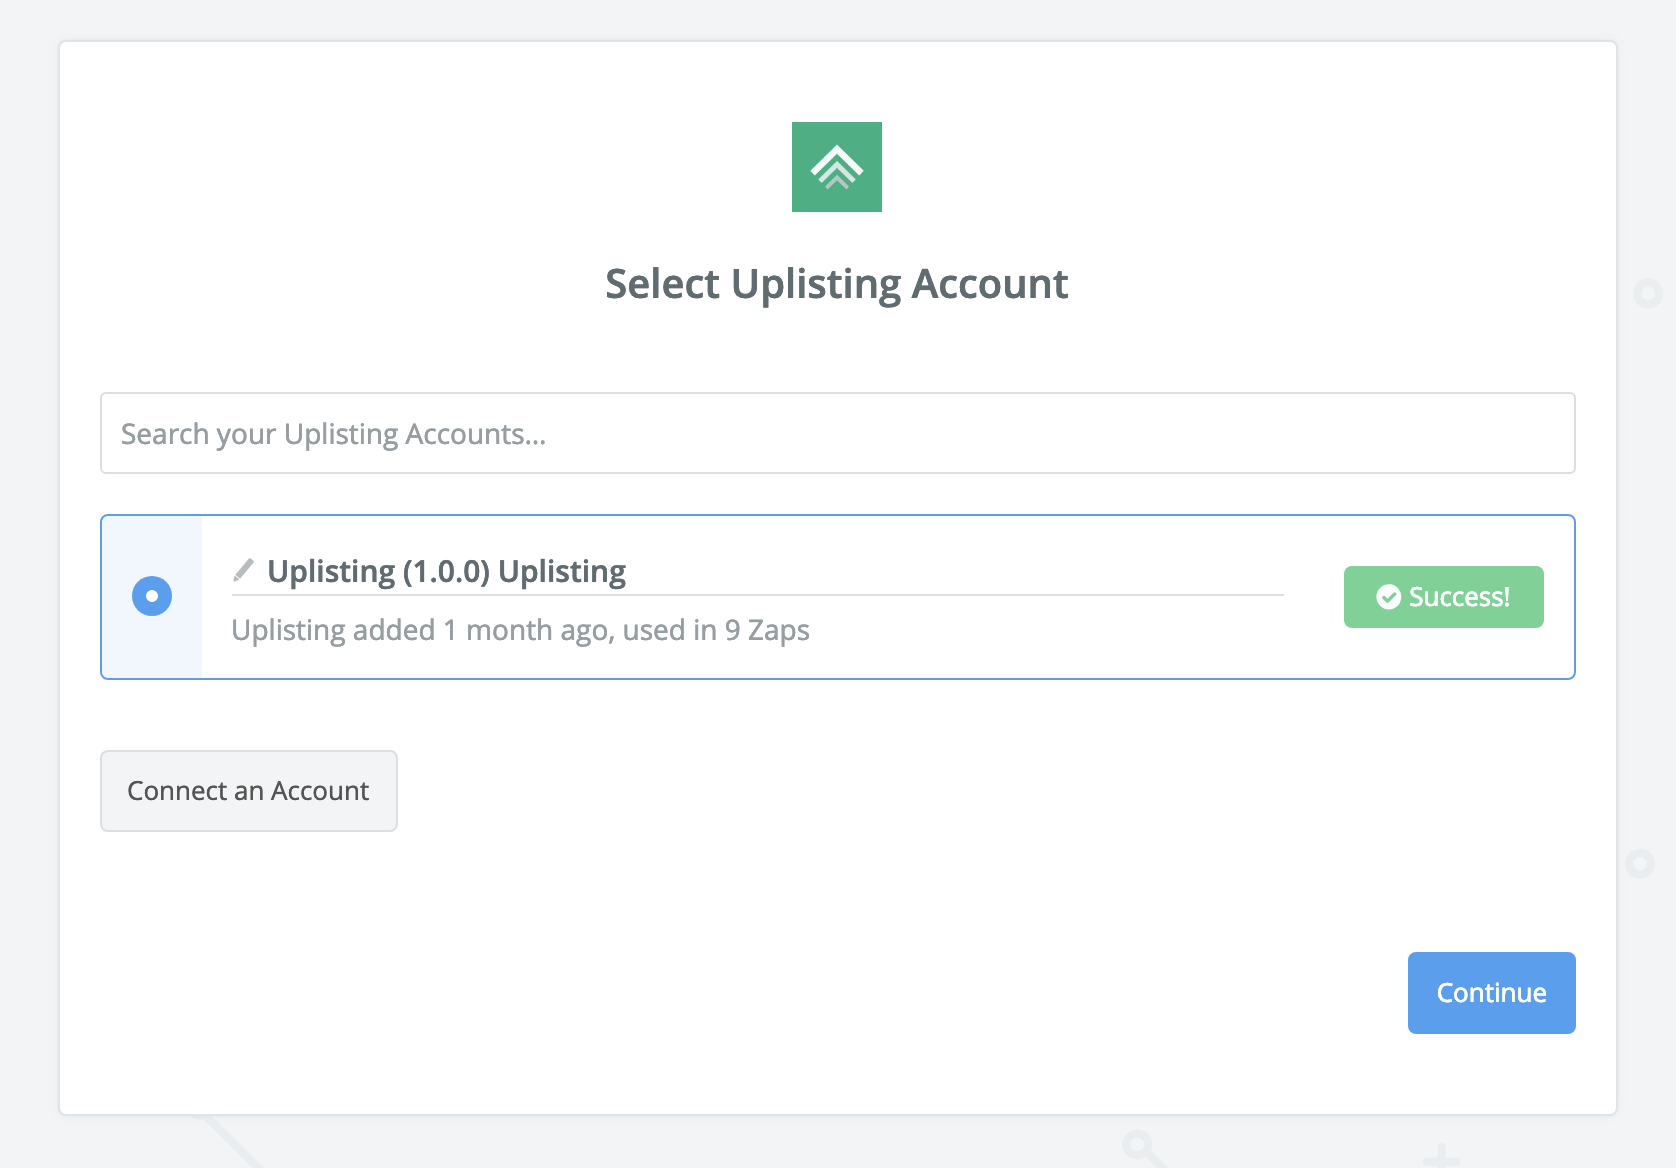Select the Uplisting (1.0.0) account radio button

(x=152, y=596)
